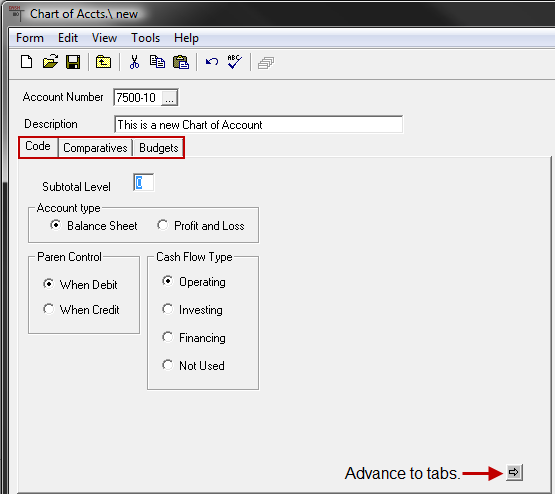The height and width of the screenshot is (494, 555).
Task: Open file with folder icon
Action: [x=50, y=62]
